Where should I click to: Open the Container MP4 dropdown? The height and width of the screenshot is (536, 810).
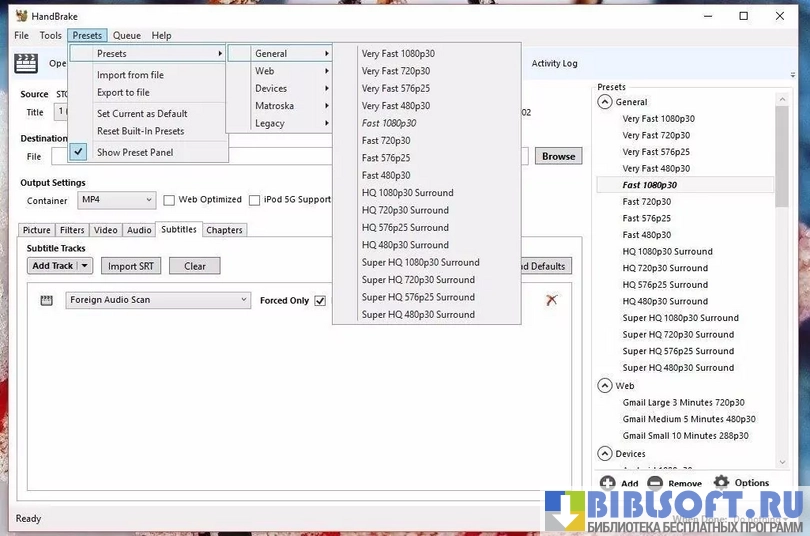[x=117, y=200]
